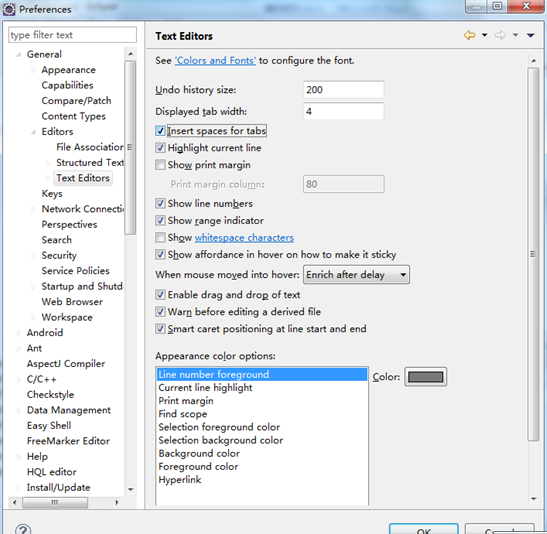Open the preferences view menu triangle
Viewport: 547px width, 534px height.
[x=531, y=35]
